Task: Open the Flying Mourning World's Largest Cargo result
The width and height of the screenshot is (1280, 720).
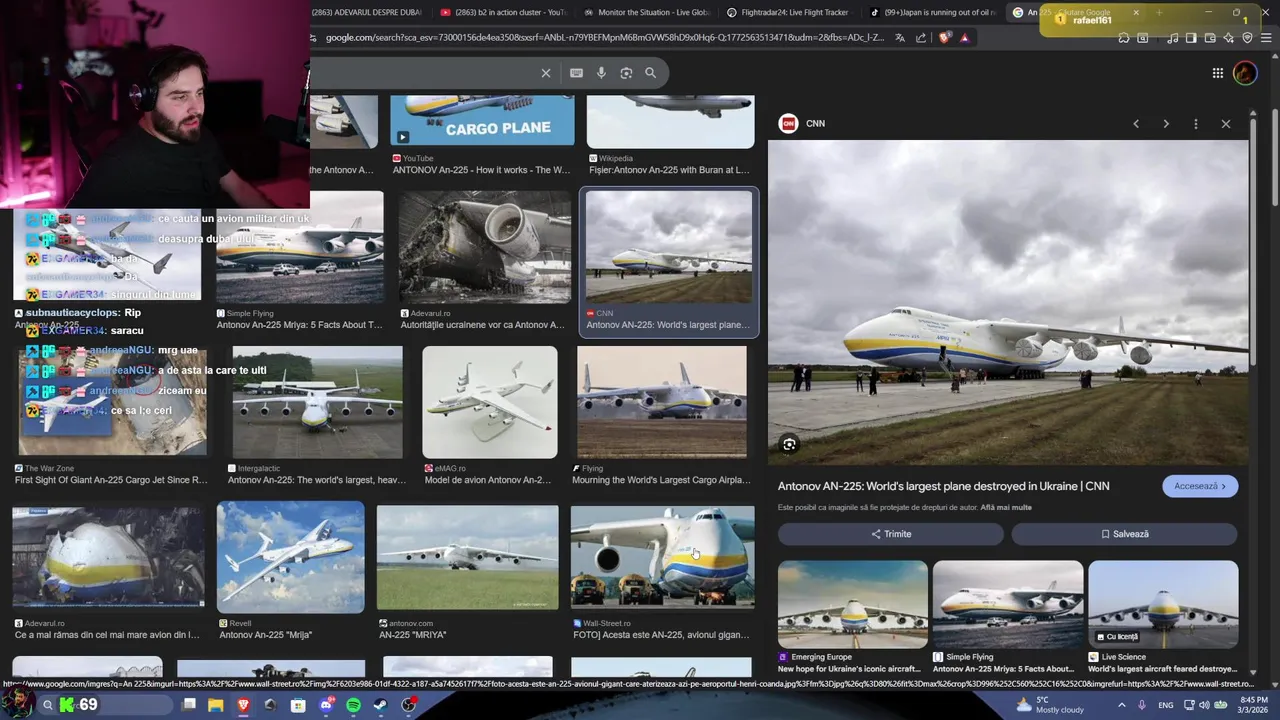Action: click(x=661, y=416)
